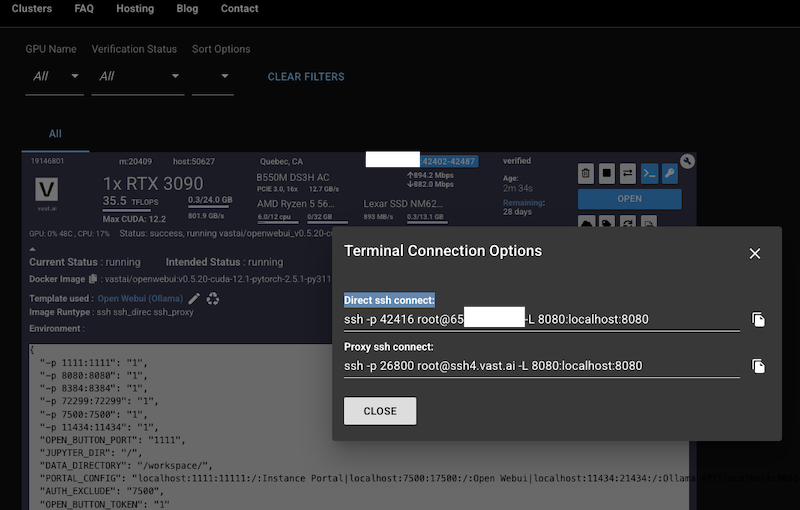
Task: Click the "m:20409" machine ID
Action: (x=135, y=161)
